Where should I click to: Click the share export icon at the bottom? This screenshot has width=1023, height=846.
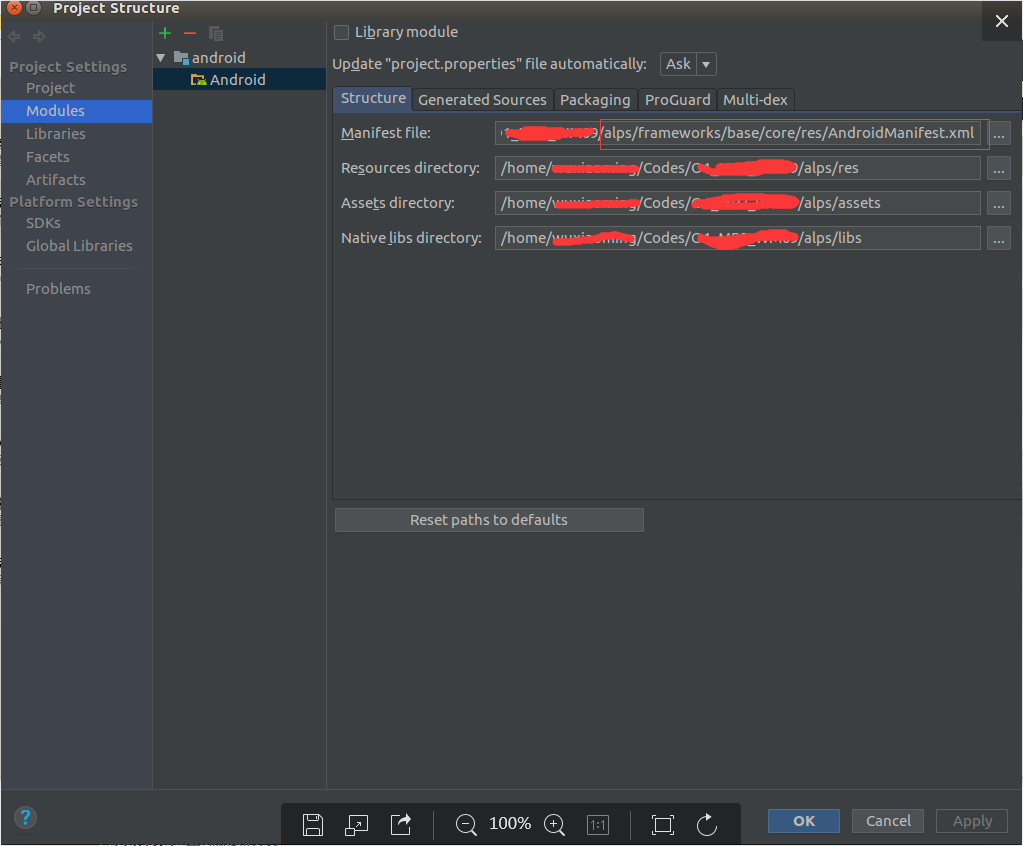(400, 824)
